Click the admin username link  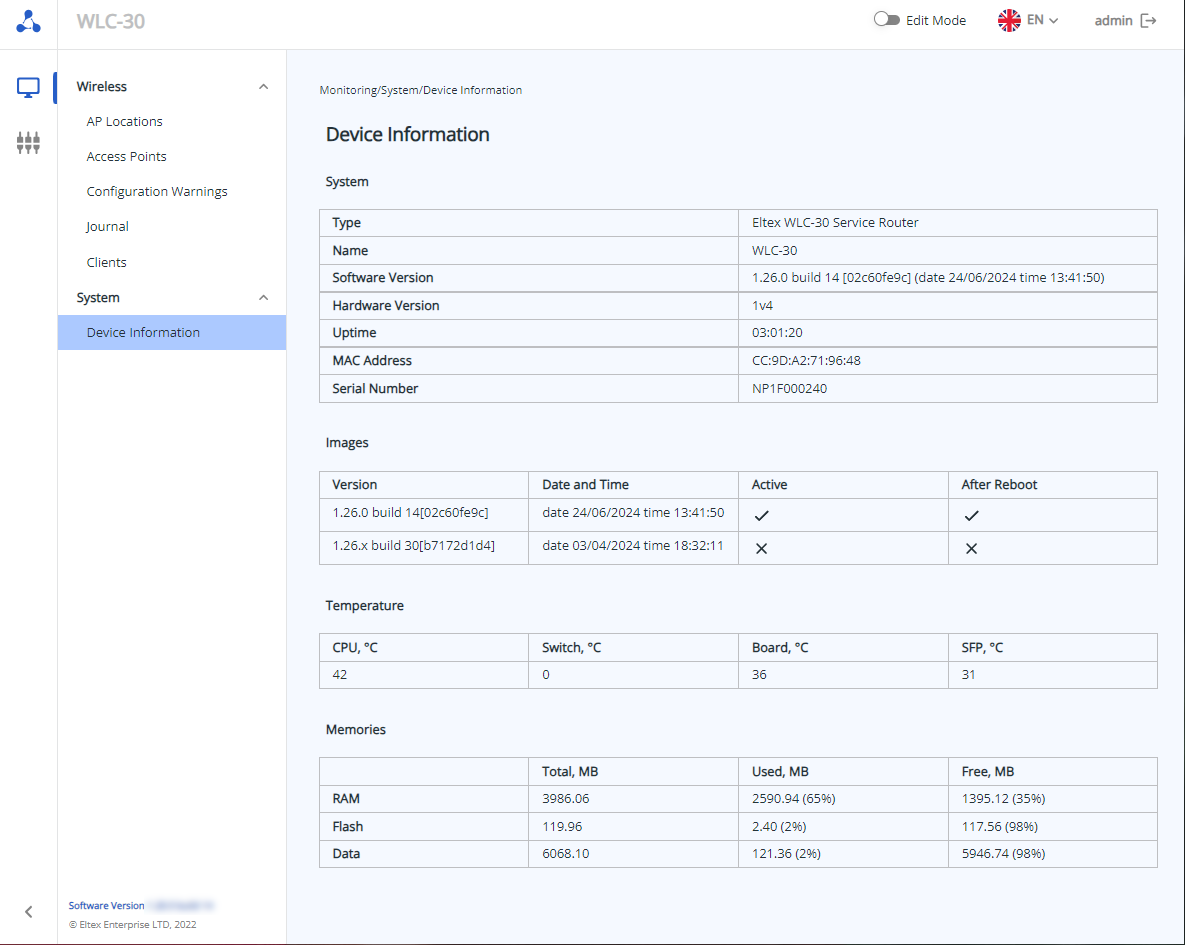click(x=1113, y=20)
